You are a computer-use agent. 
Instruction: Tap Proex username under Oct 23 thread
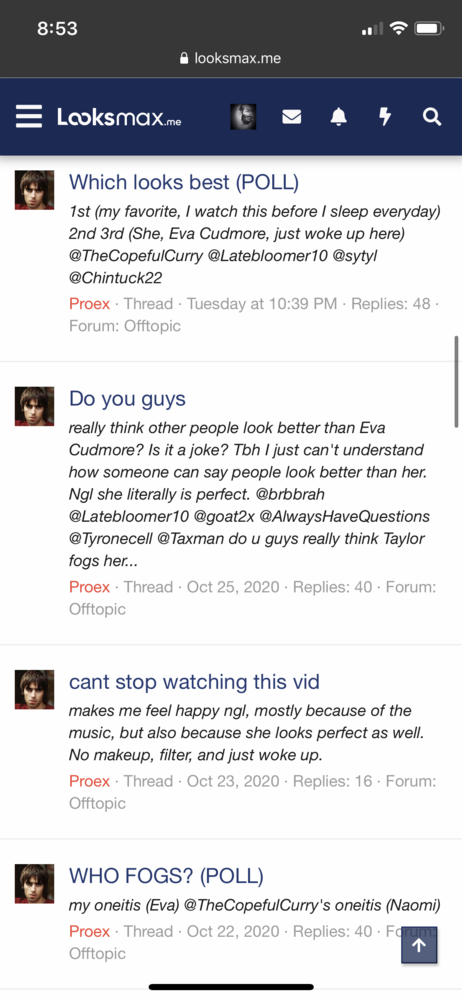[89, 781]
